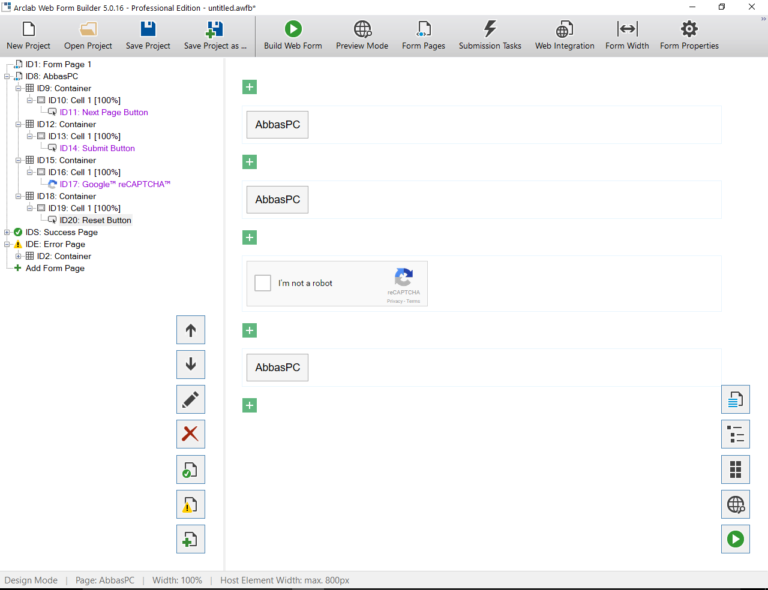Click the right-side grid squares button
Screen dimensions: 768x590
pyautogui.click(x=735, y=470)
